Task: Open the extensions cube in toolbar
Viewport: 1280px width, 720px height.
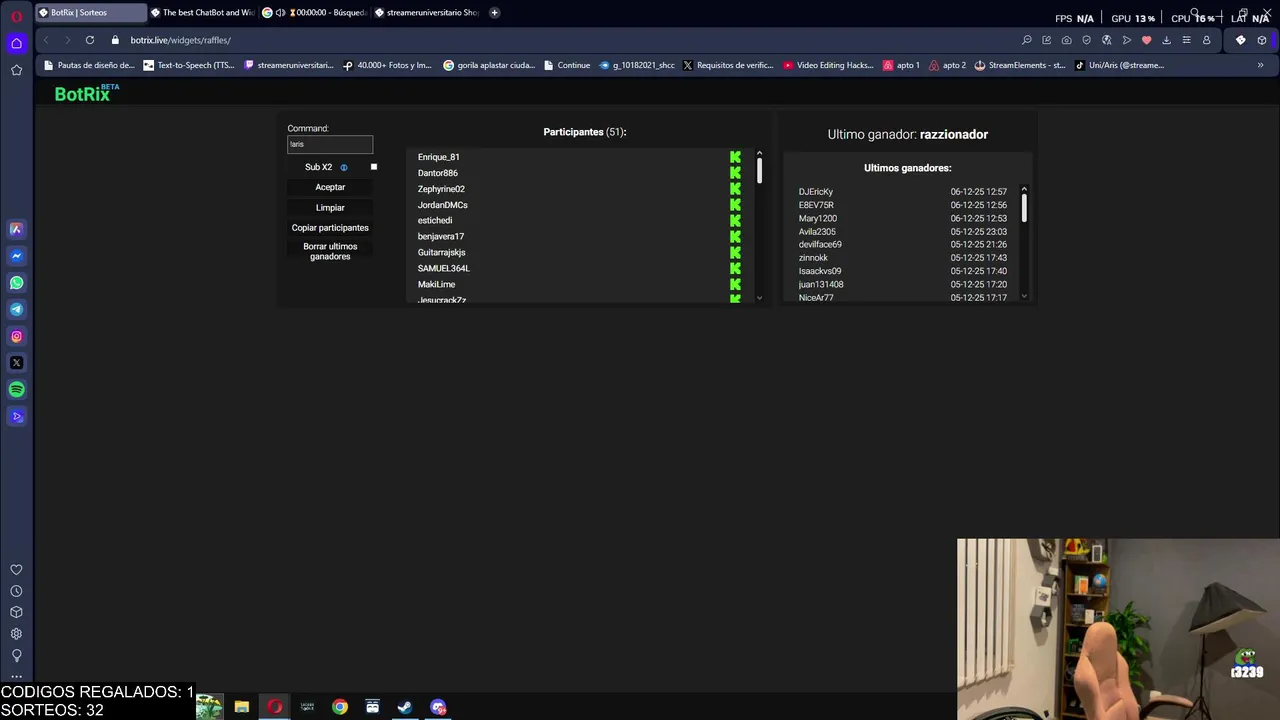Action: coord(1262,40)
